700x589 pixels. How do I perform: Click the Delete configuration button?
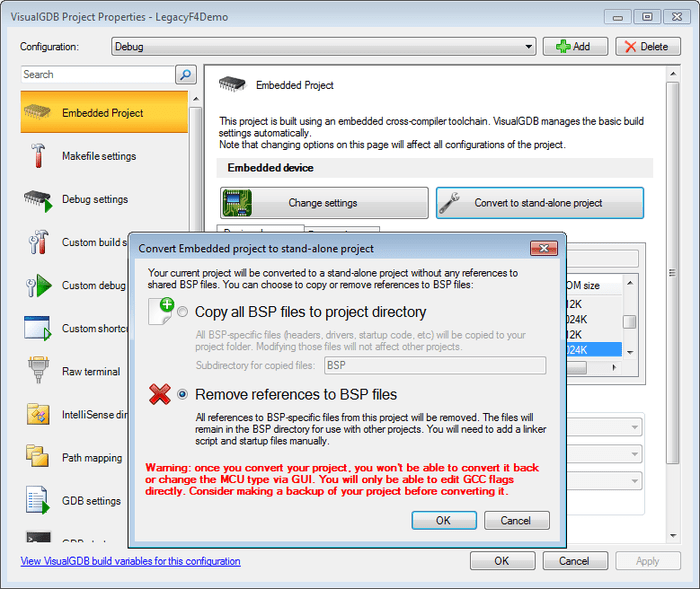648,46
